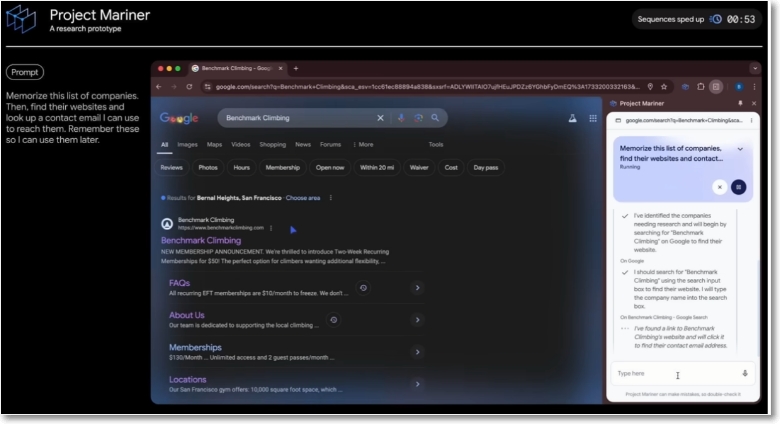Switch to the Forums tab
This screenshot has width=780, height=424.
coord(330,144)
